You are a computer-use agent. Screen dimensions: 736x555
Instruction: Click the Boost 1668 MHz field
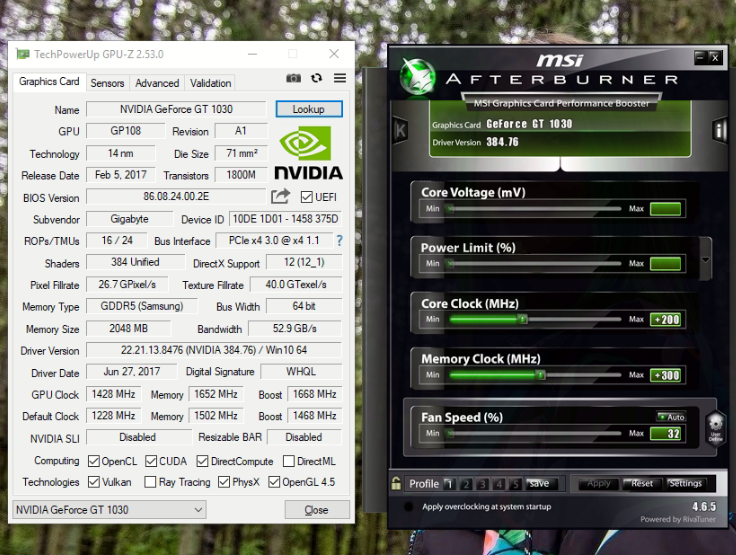pyautogui.click(x=314, y=394)
